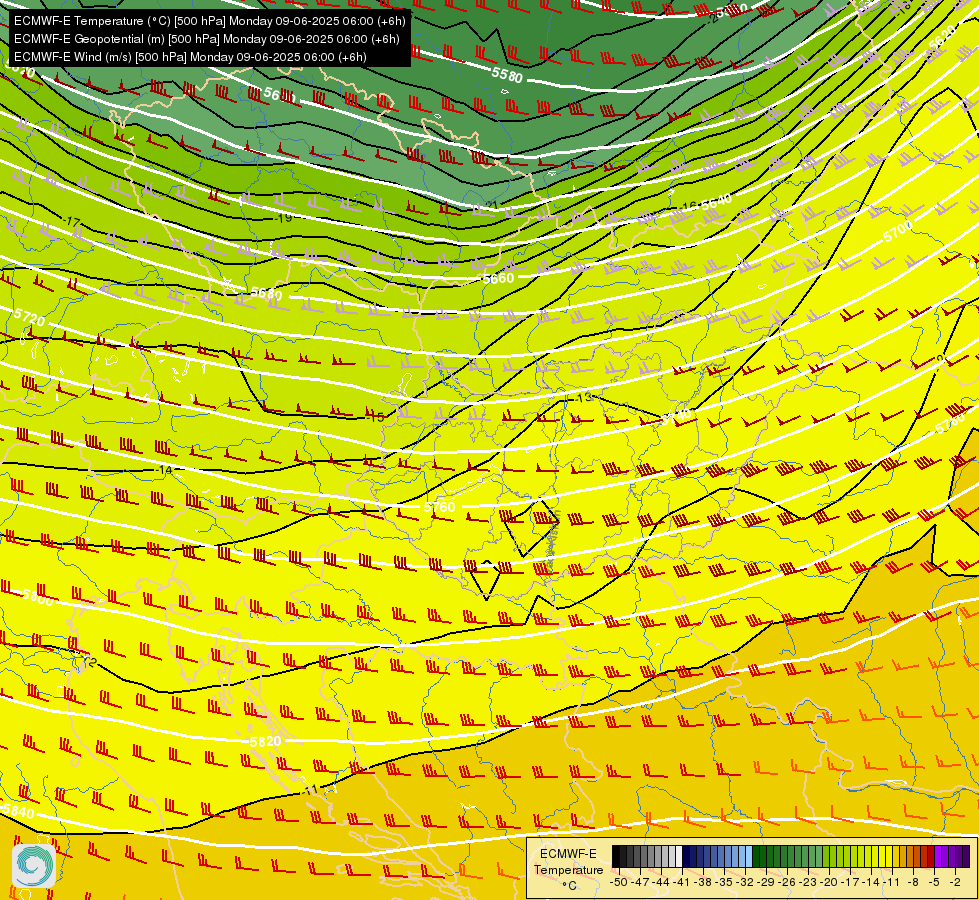Click the -41 color scale tick label
Viewport: 979px width, 900px height.
coord(682,882)
